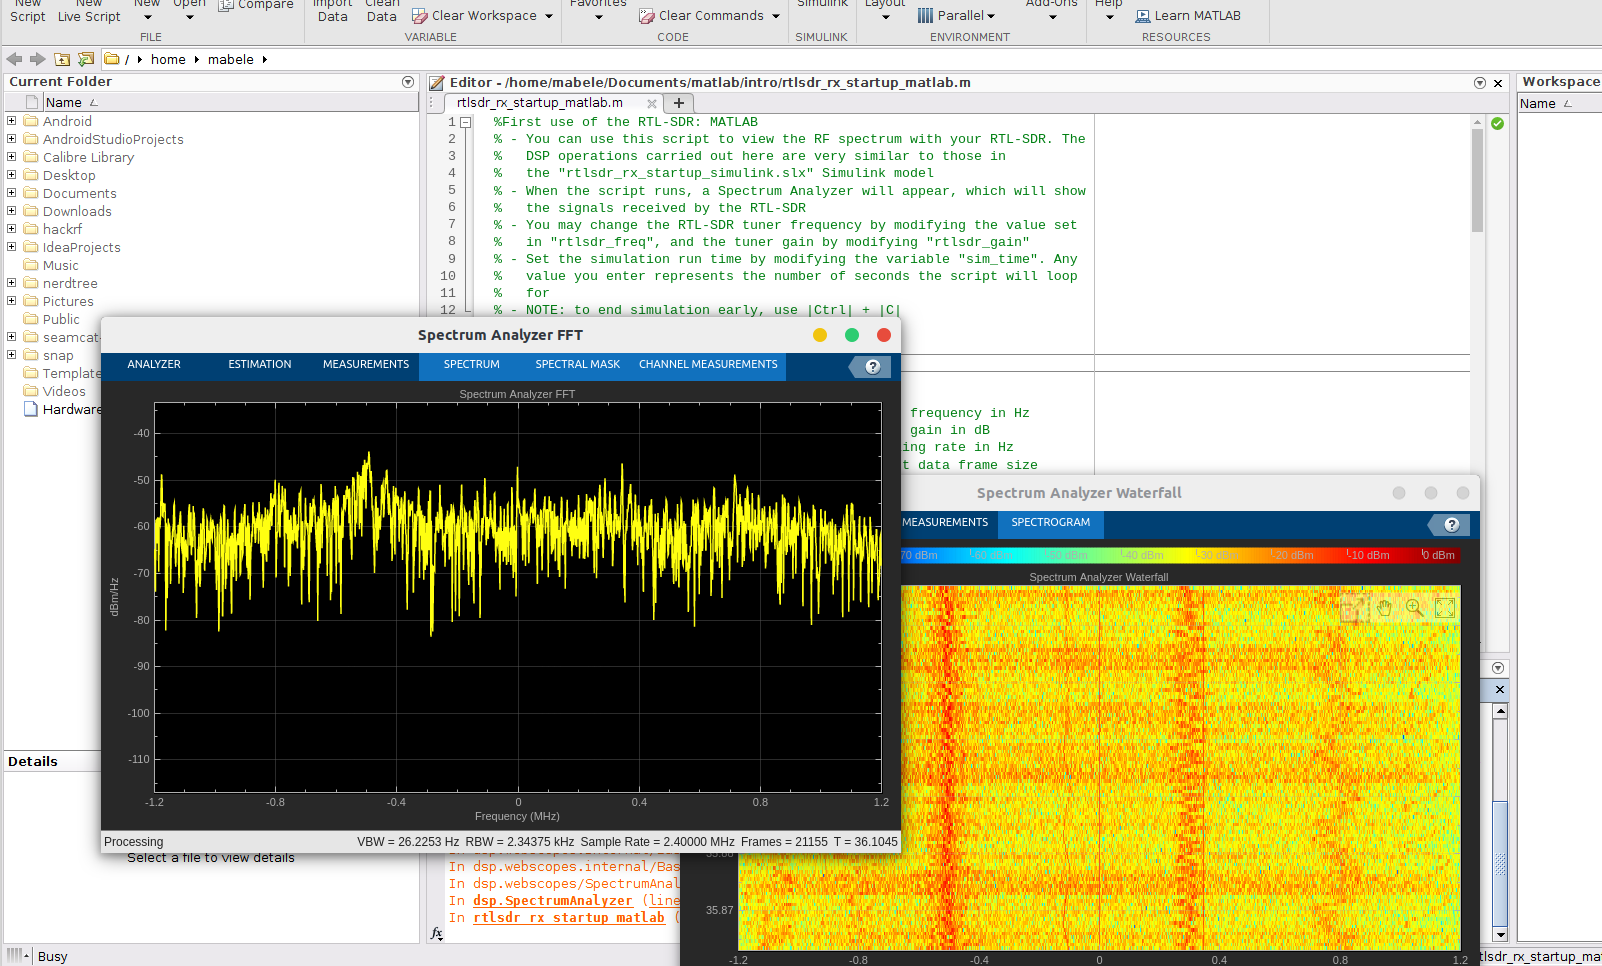This screenshot has height=966, width=1602.
Task: Expand the hackrf folder
Action: click(x=12, y=229)
